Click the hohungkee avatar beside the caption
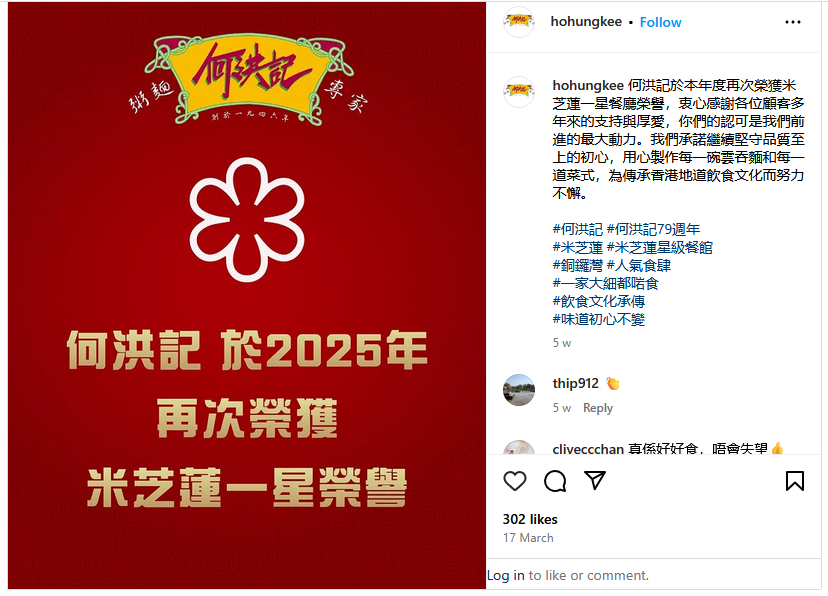 [519, 92]
